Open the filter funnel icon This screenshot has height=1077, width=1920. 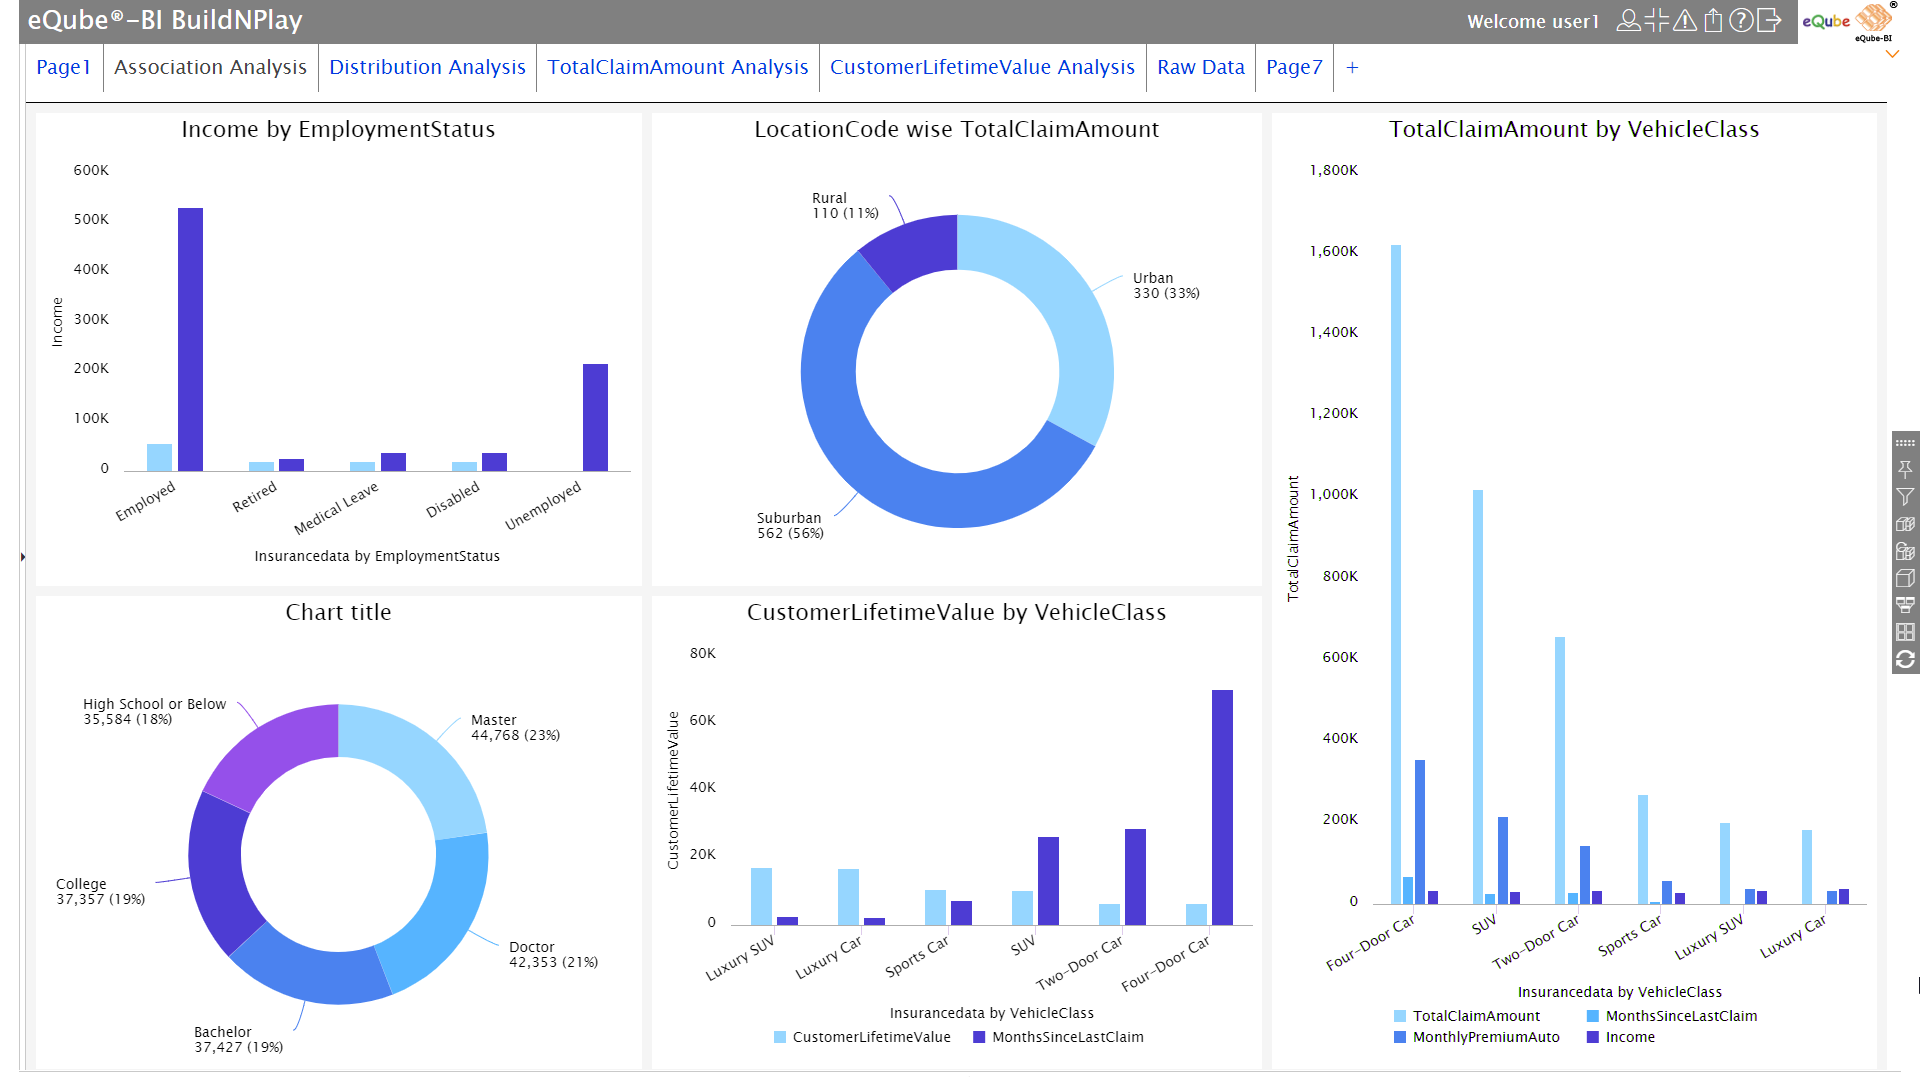[1905, 497]
